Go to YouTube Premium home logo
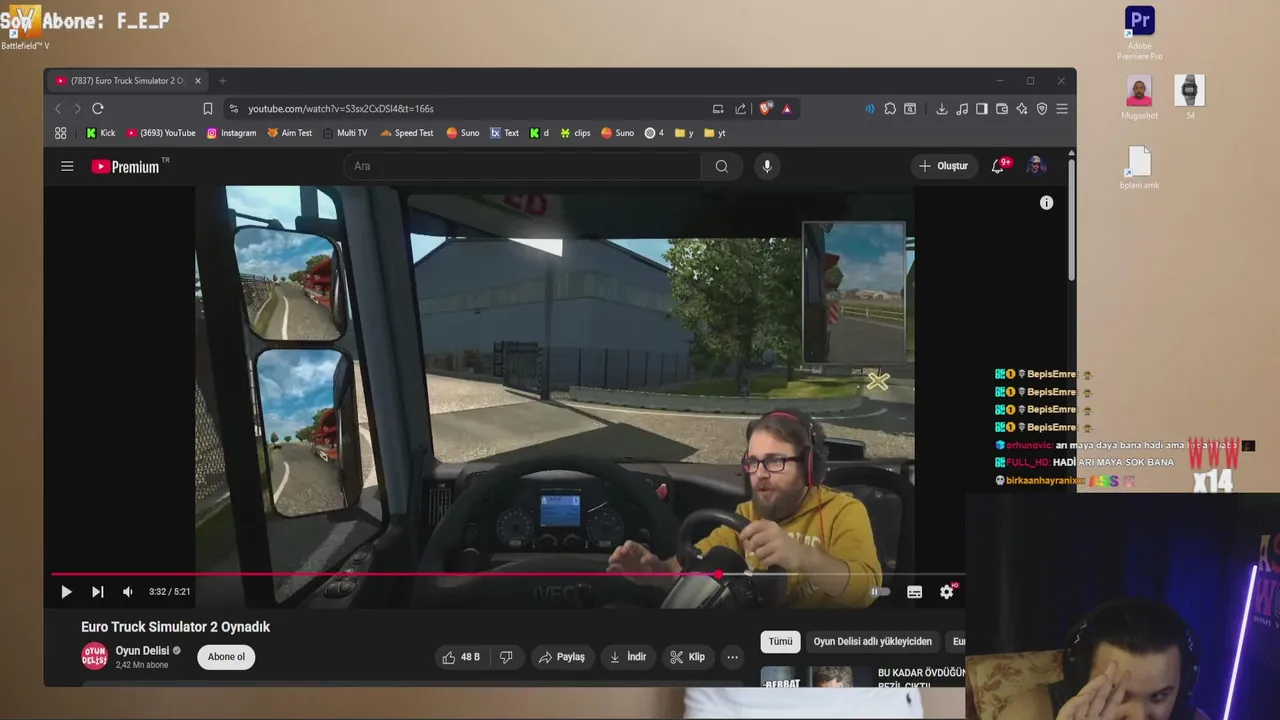 126,167
